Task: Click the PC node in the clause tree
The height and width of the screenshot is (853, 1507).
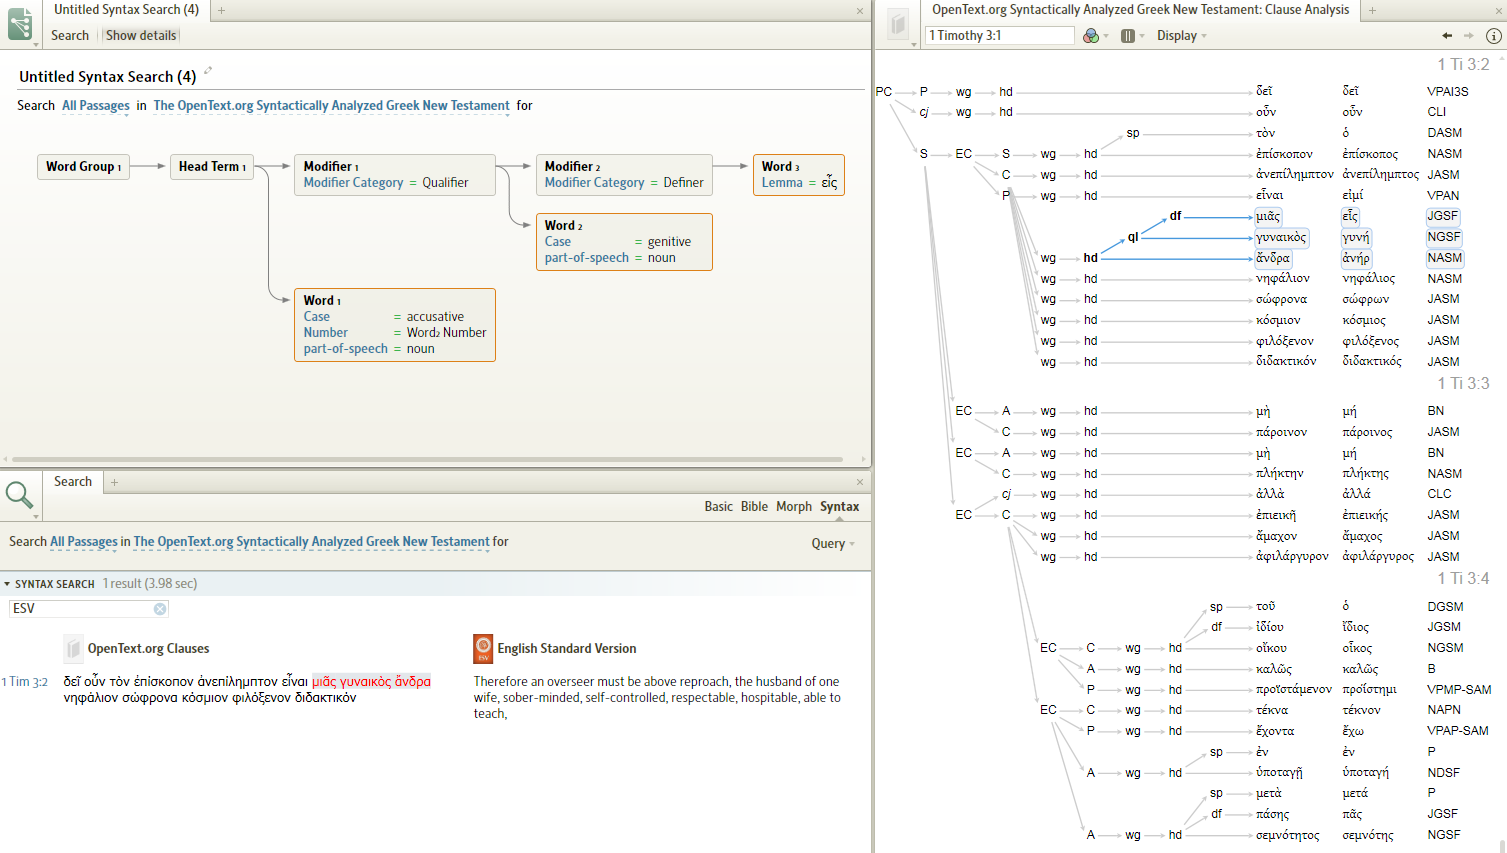Action: coord(884,92)
